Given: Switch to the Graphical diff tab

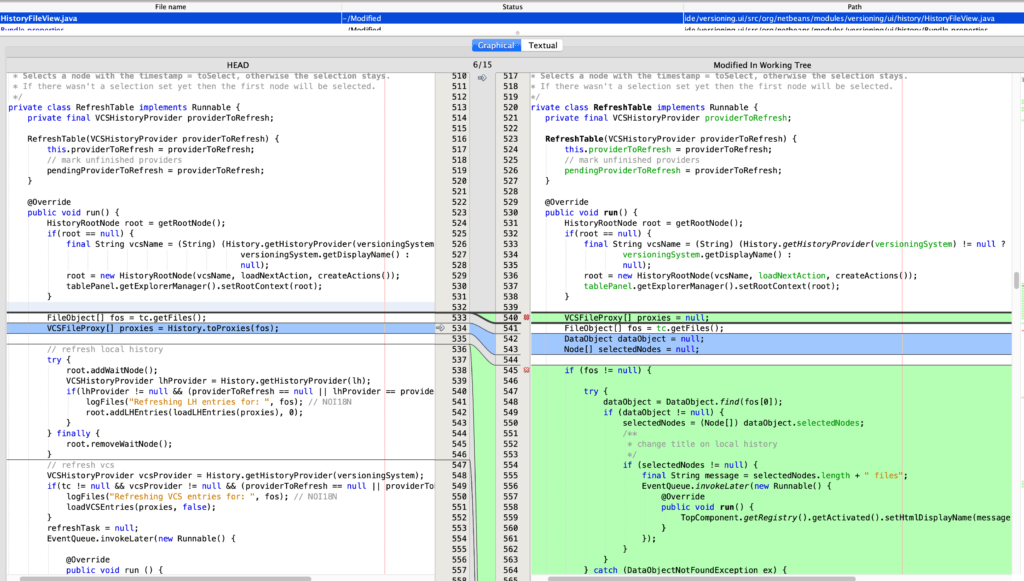Looking at the screenshot, I should [x=496, y=45].
